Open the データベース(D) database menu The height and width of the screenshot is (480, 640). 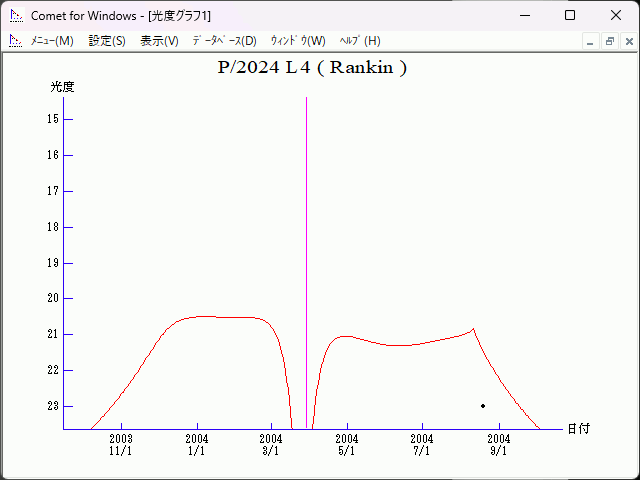(x=224, y=41)
